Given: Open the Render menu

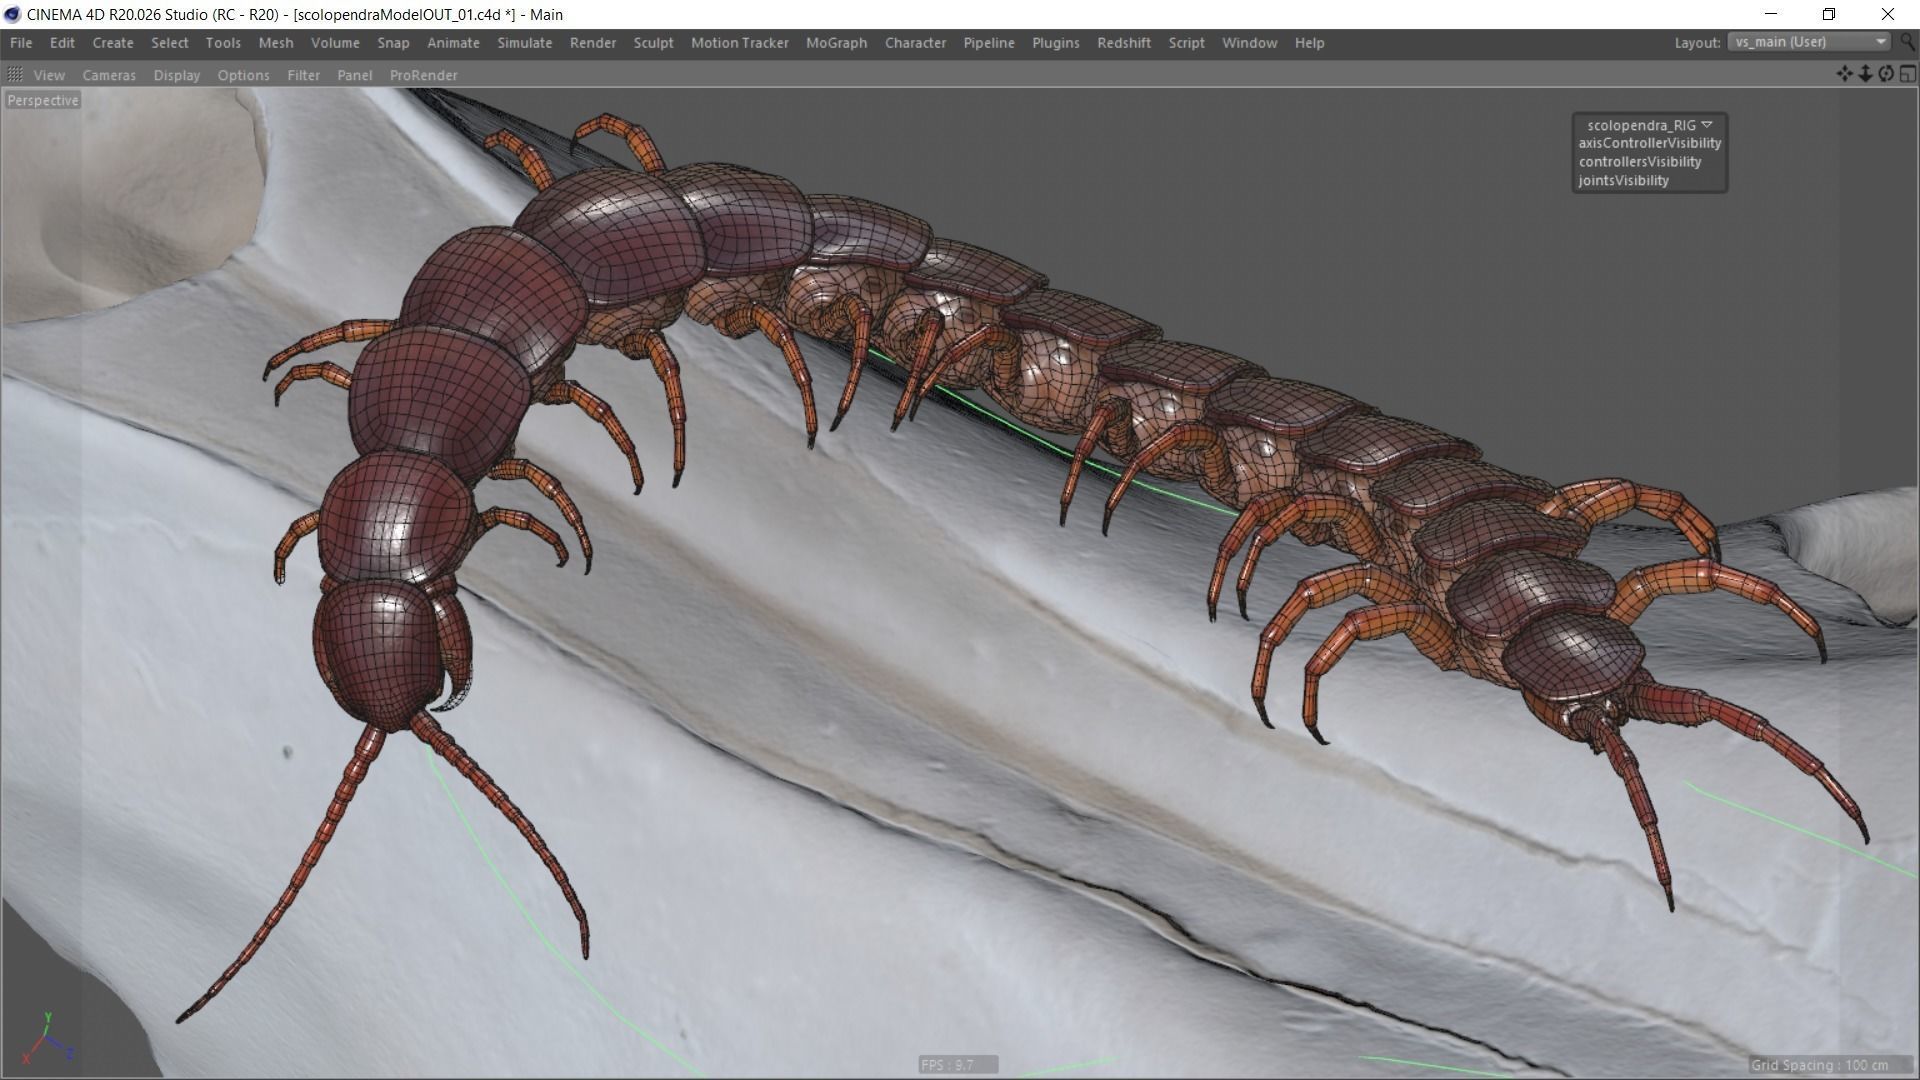Looking at the screenshot, I should (593, 43).
